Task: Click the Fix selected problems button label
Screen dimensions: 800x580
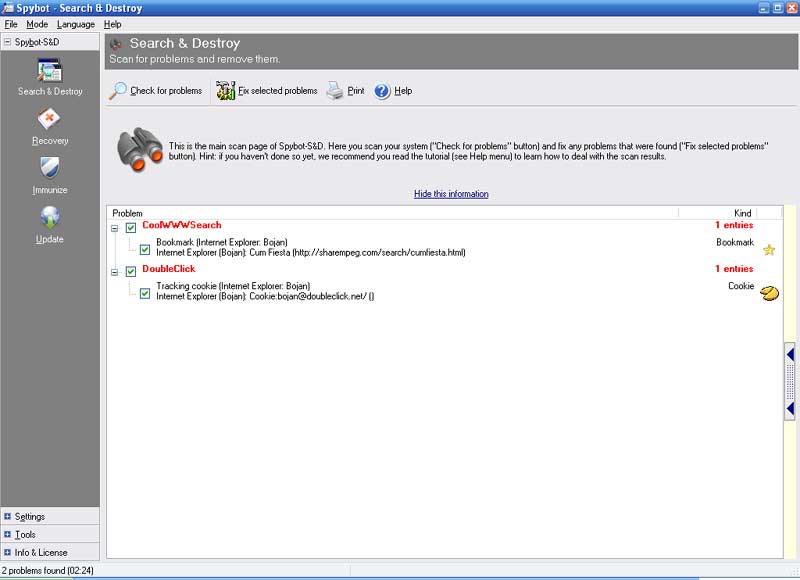Action: [278, 91]
